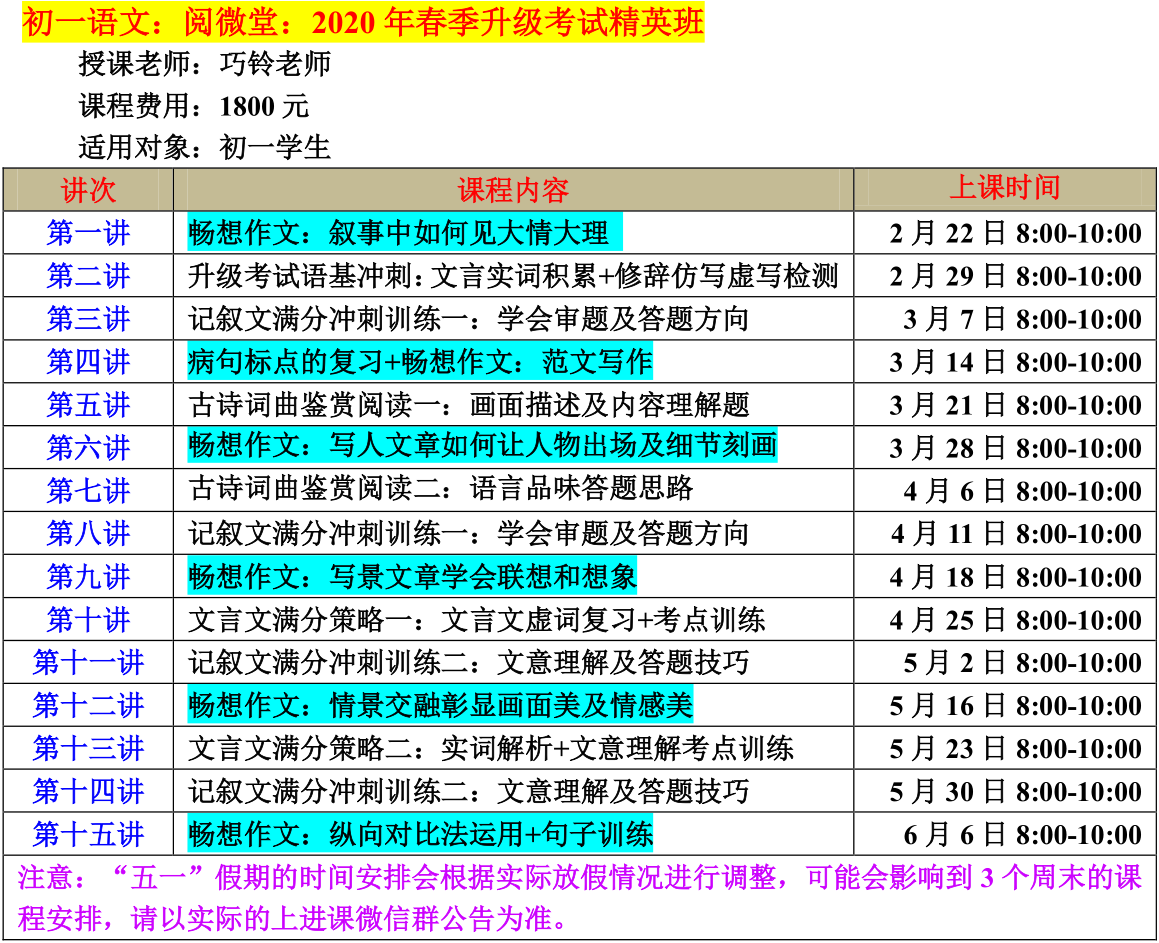Click the '授课老师：巧铃老师' line
1159x943 pixels.
point(204,65)
